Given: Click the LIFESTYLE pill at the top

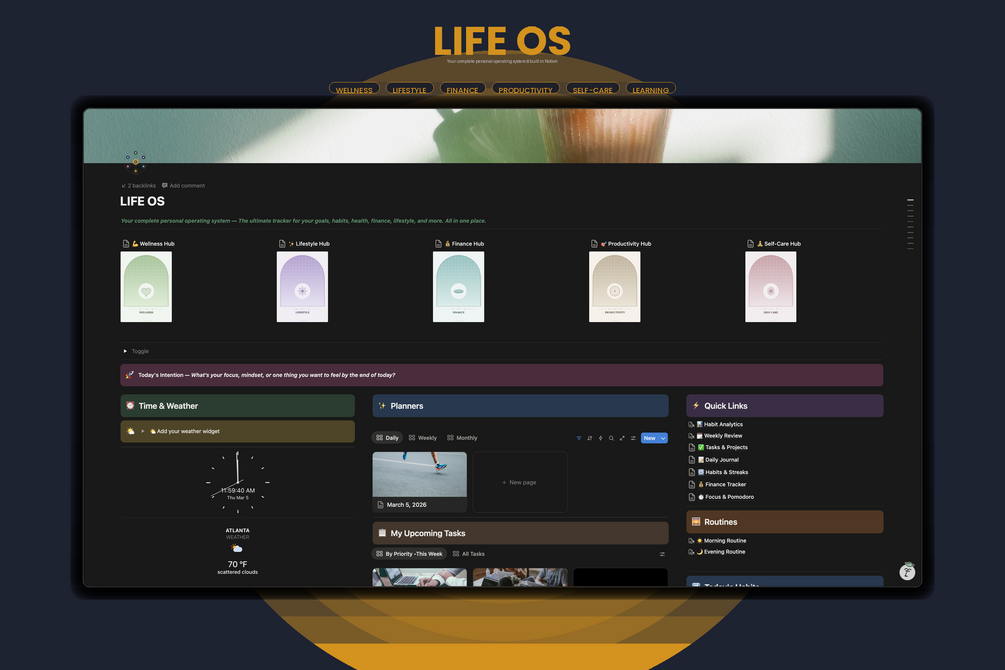Looking at the screenshot, I should (x=410, y=90).
